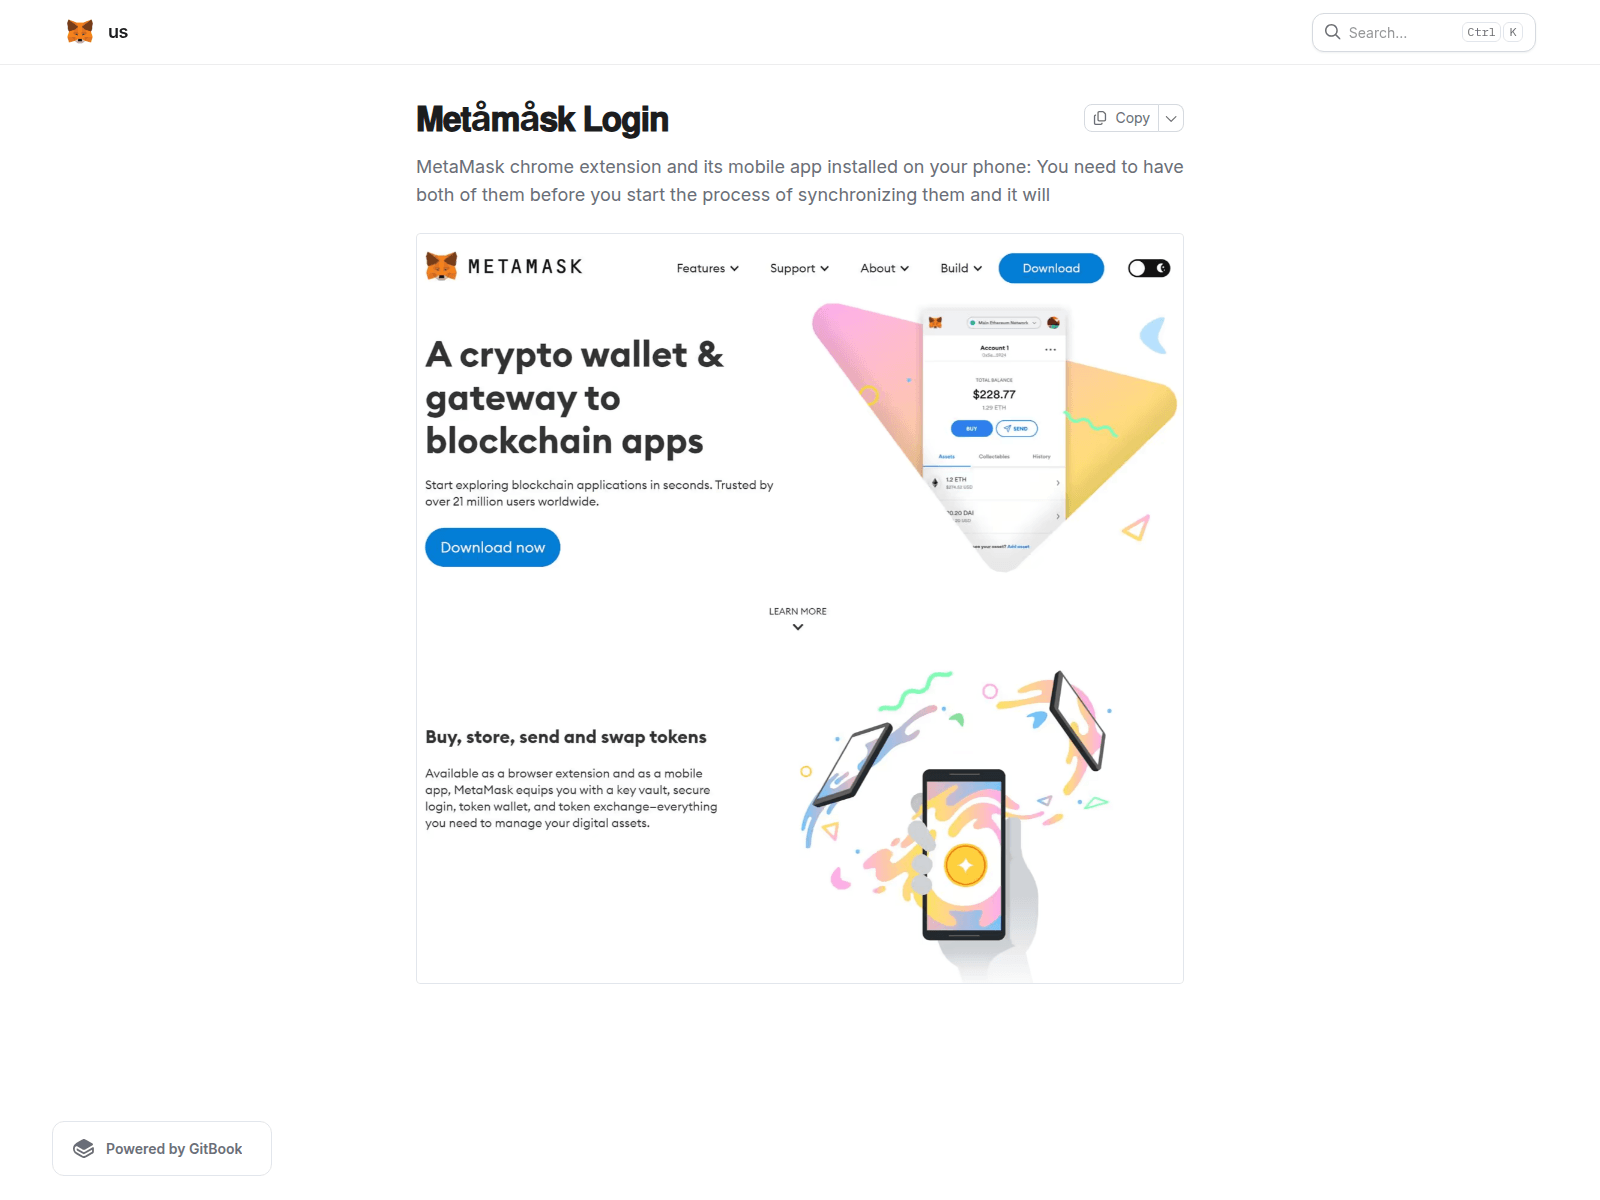The height and width of the screenshot is (1200, 1600).
Task: Click the METAMASK fox logo in embedded page
Action: pos(441,266)
